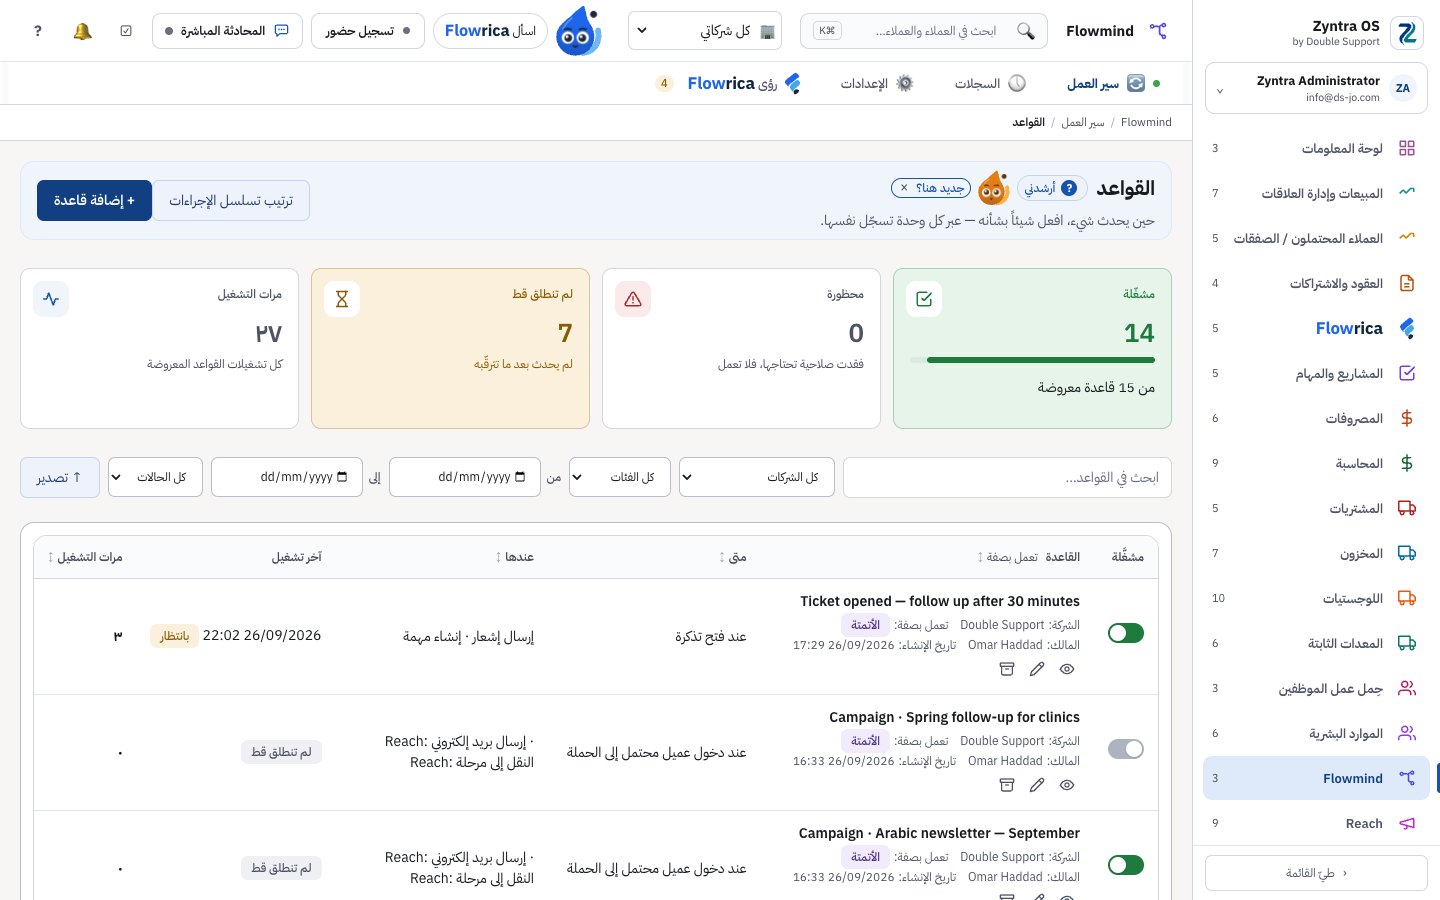Archive the 'Spring follow-up for clinics' rule
The height and width of the screenshot is (900, 1440).
pyautogui.click(x=1007, y=785)
